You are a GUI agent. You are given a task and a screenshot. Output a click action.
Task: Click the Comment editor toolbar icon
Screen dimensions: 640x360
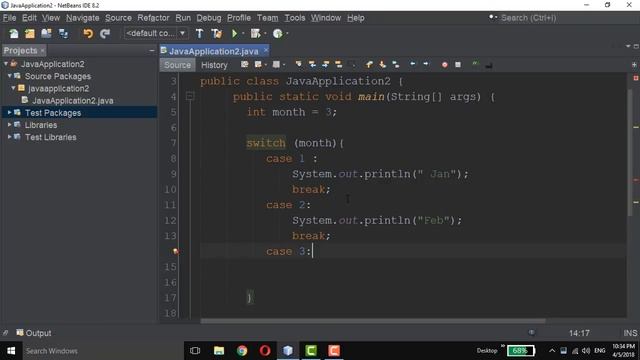tap(475, 64)
